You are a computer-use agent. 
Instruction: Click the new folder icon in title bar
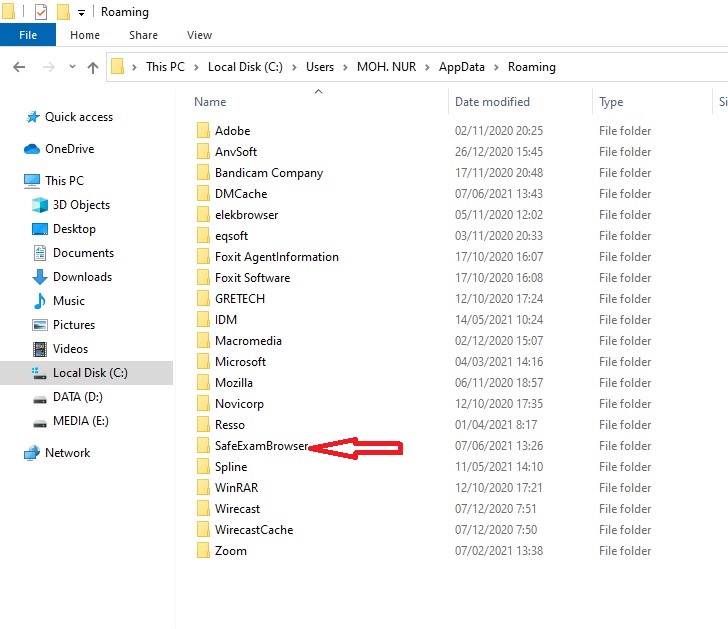click(63, 12)
